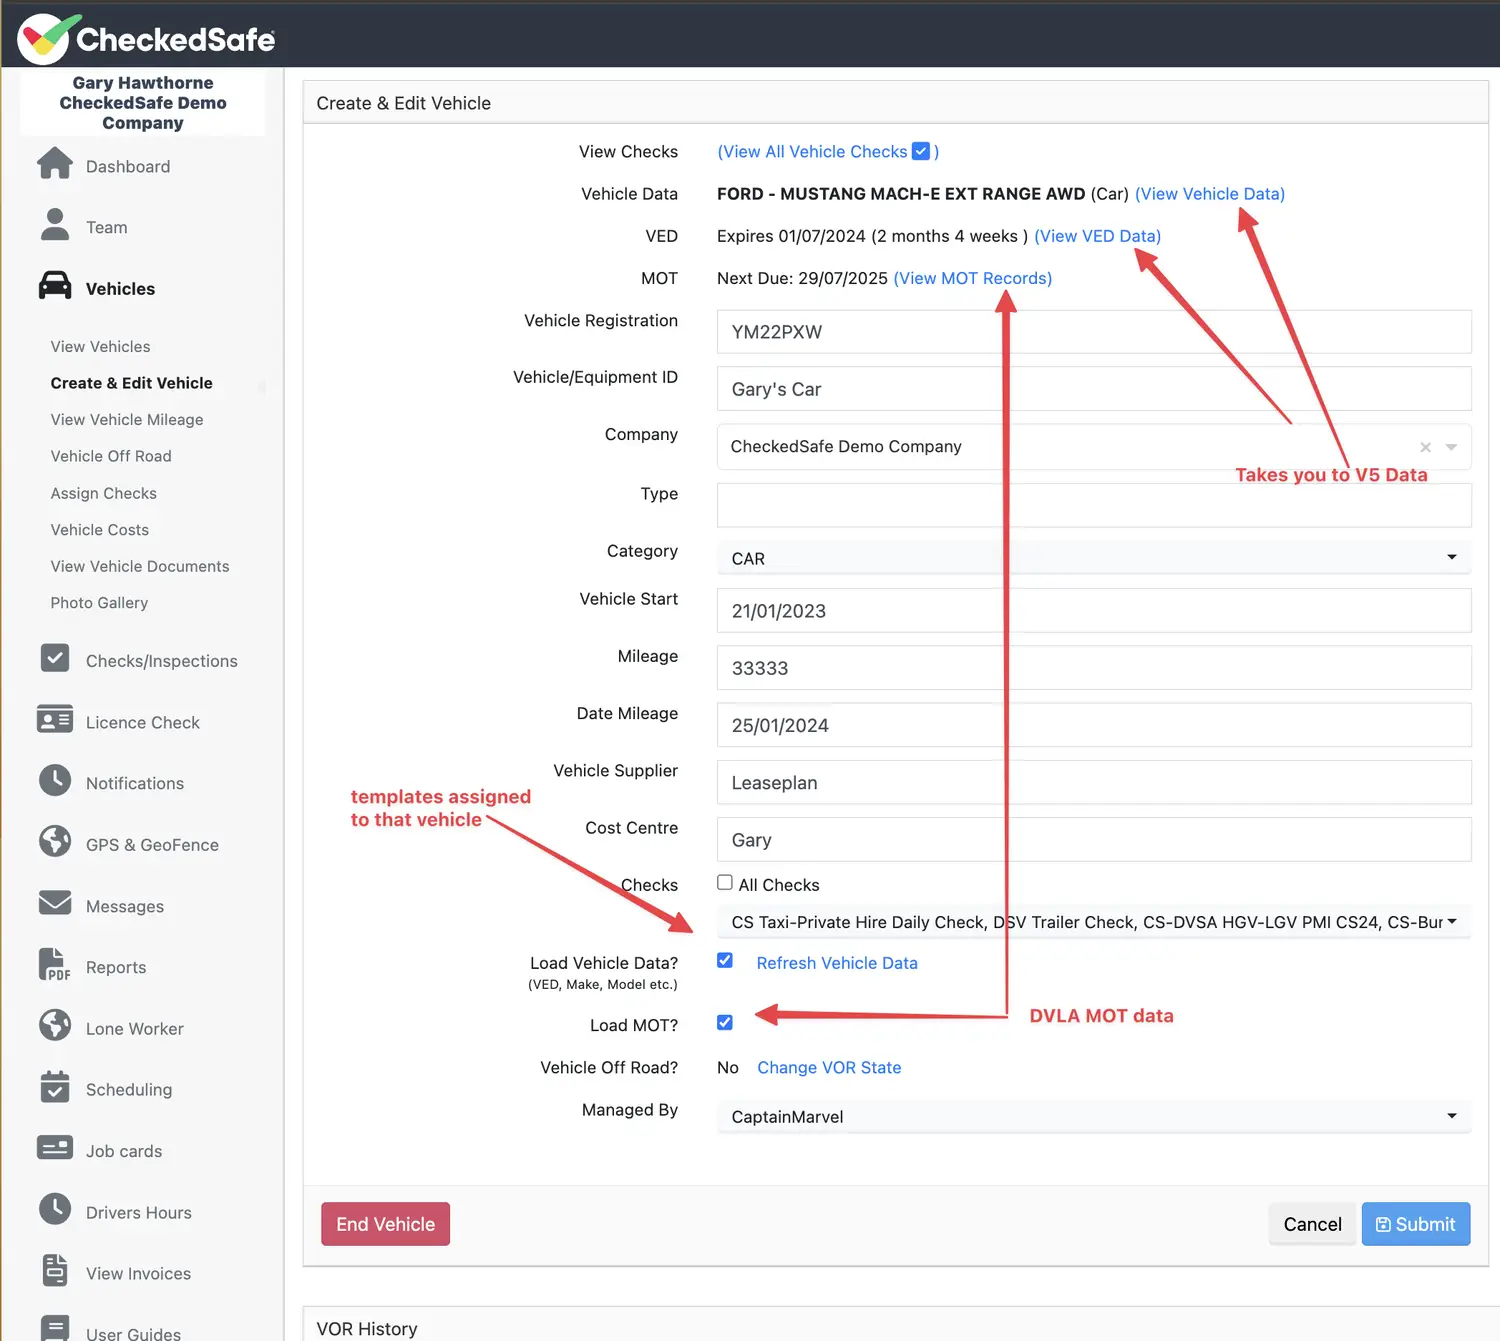This screenshot has width=1500, height=1341.
Task: Click the Vehicles car icon
Action: [55, 287]
